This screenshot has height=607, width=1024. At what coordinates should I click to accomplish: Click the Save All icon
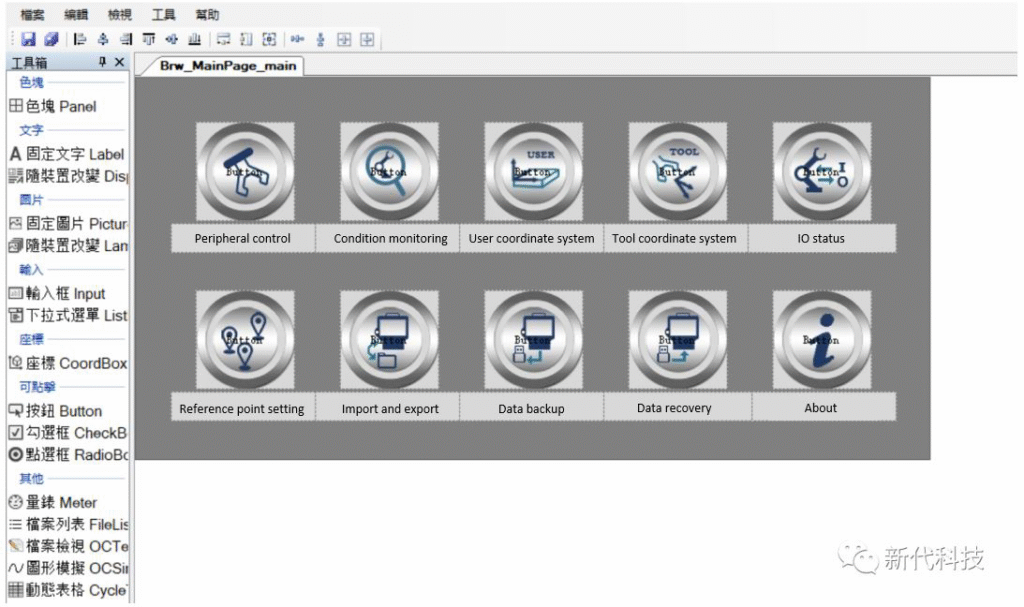point(51,39)
